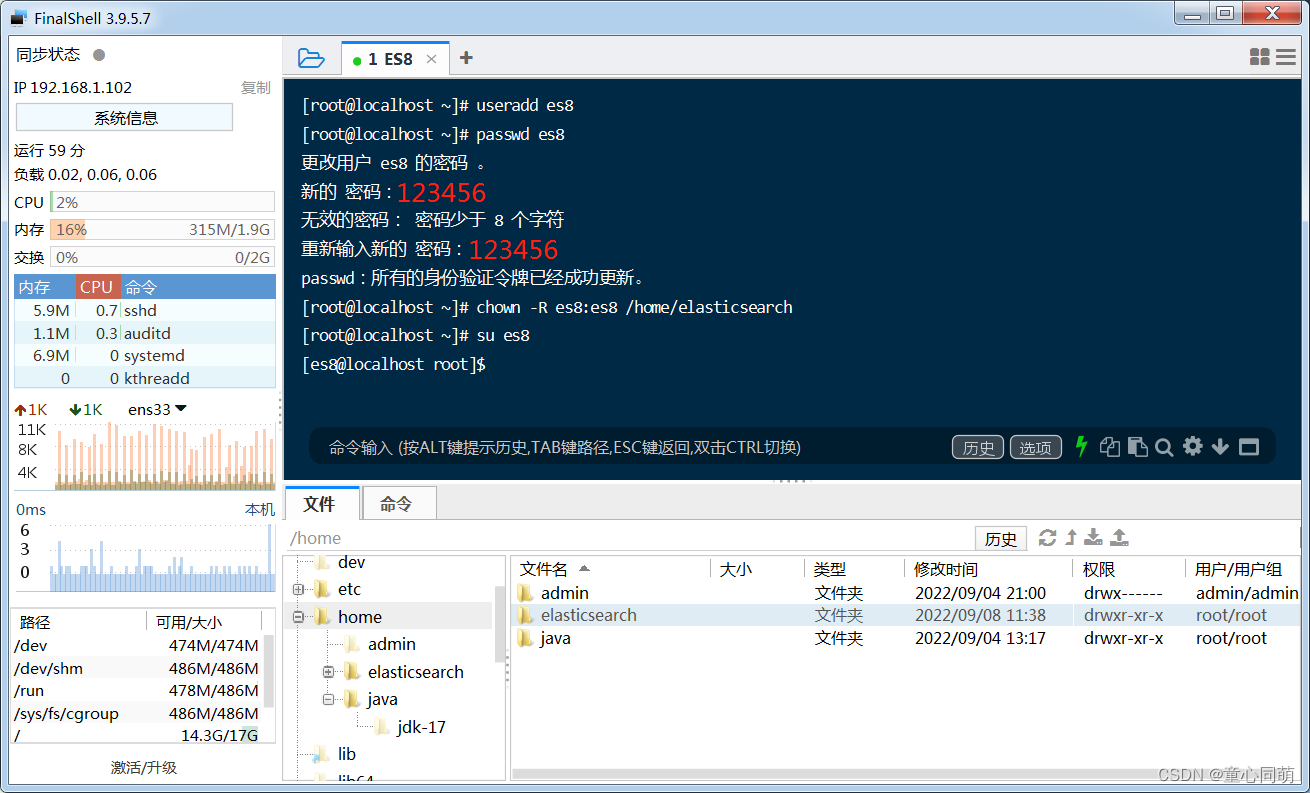Copy terminal text with copy icon

click(1109, 447)
